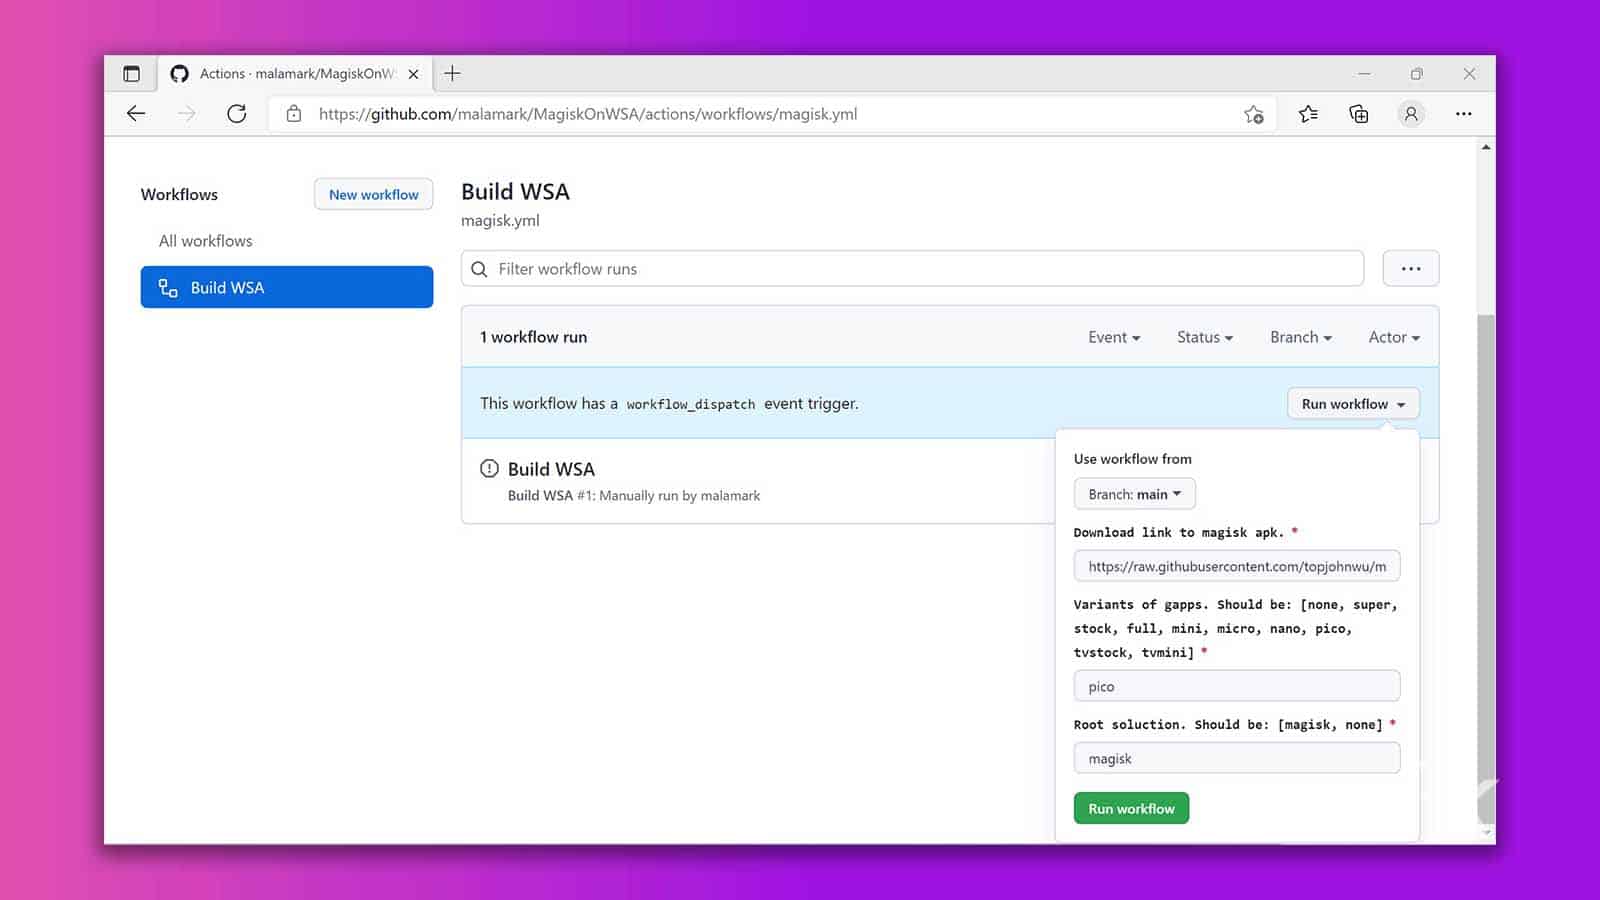Screen dimensions: 1600x900
Task: Expand the Branch filter dropdown
Action: [1301, 338]
